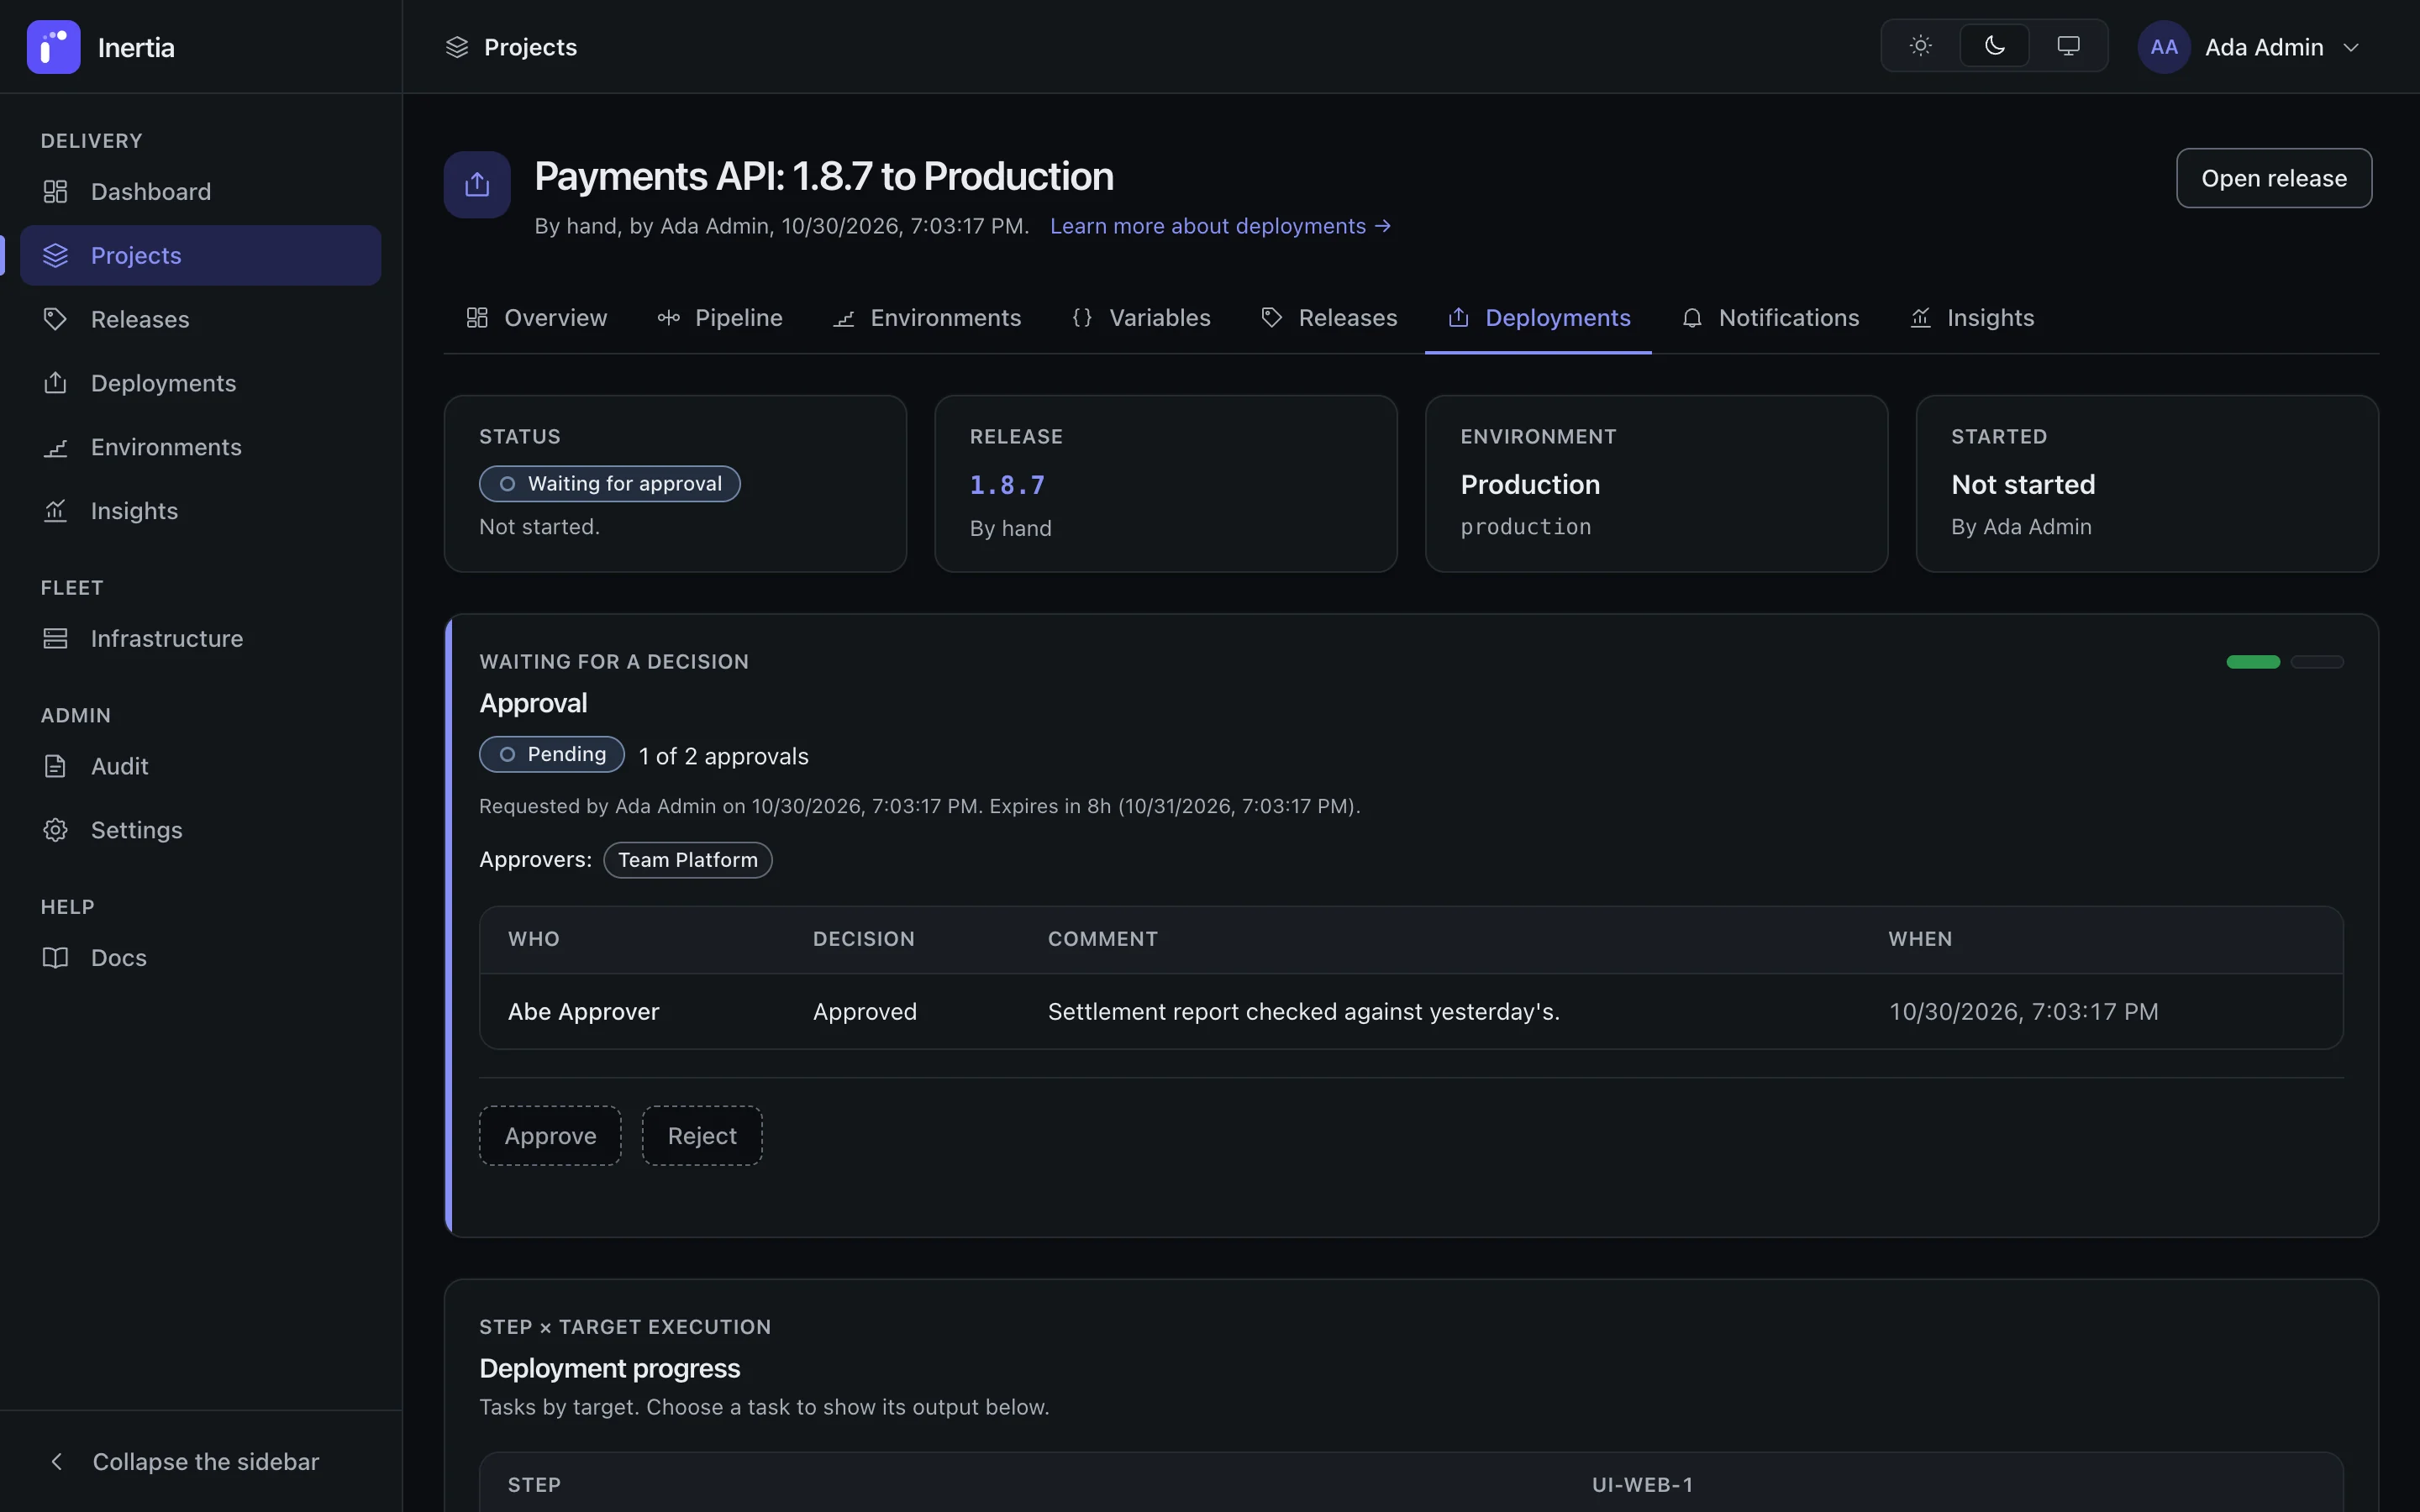This screenshot has width=2420, height=1512.
Task: Click the Abe Approver cell
Action: coord(583,1012)
